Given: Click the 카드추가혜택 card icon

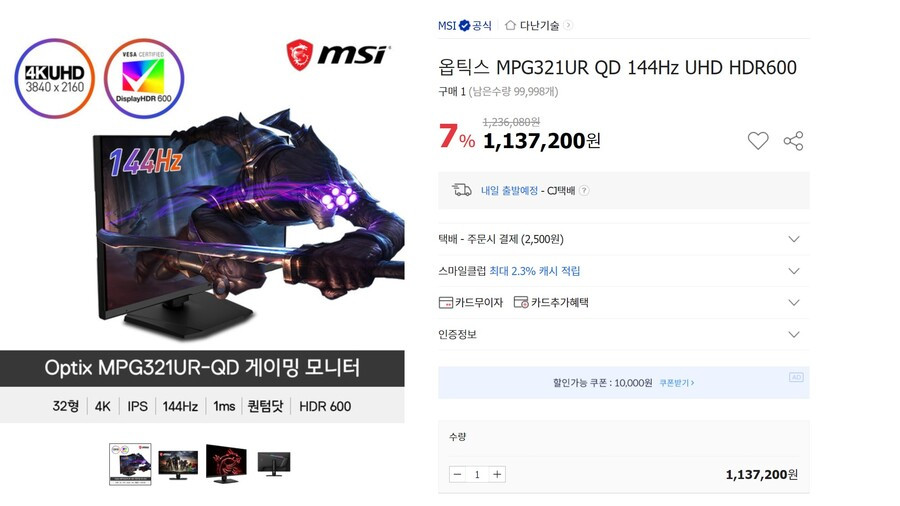Looking at the screenshot, I should (521, 302).
